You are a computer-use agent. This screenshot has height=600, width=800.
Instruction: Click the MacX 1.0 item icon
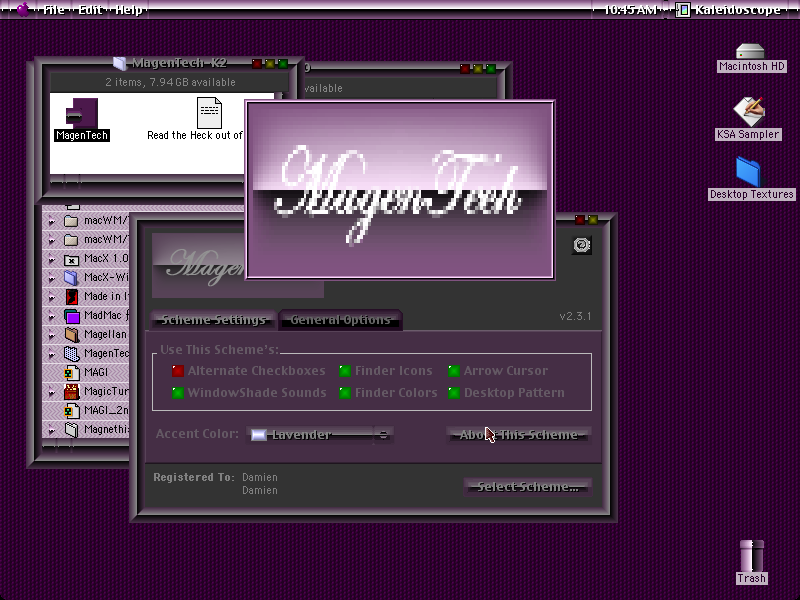pyautogui.click(x=71, y=259)
